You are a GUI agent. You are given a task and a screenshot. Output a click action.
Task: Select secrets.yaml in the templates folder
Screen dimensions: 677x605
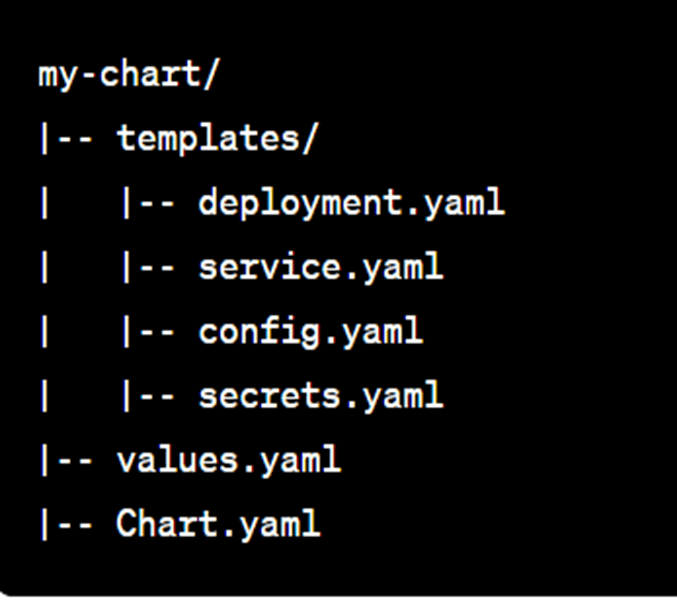coord(320,396)
